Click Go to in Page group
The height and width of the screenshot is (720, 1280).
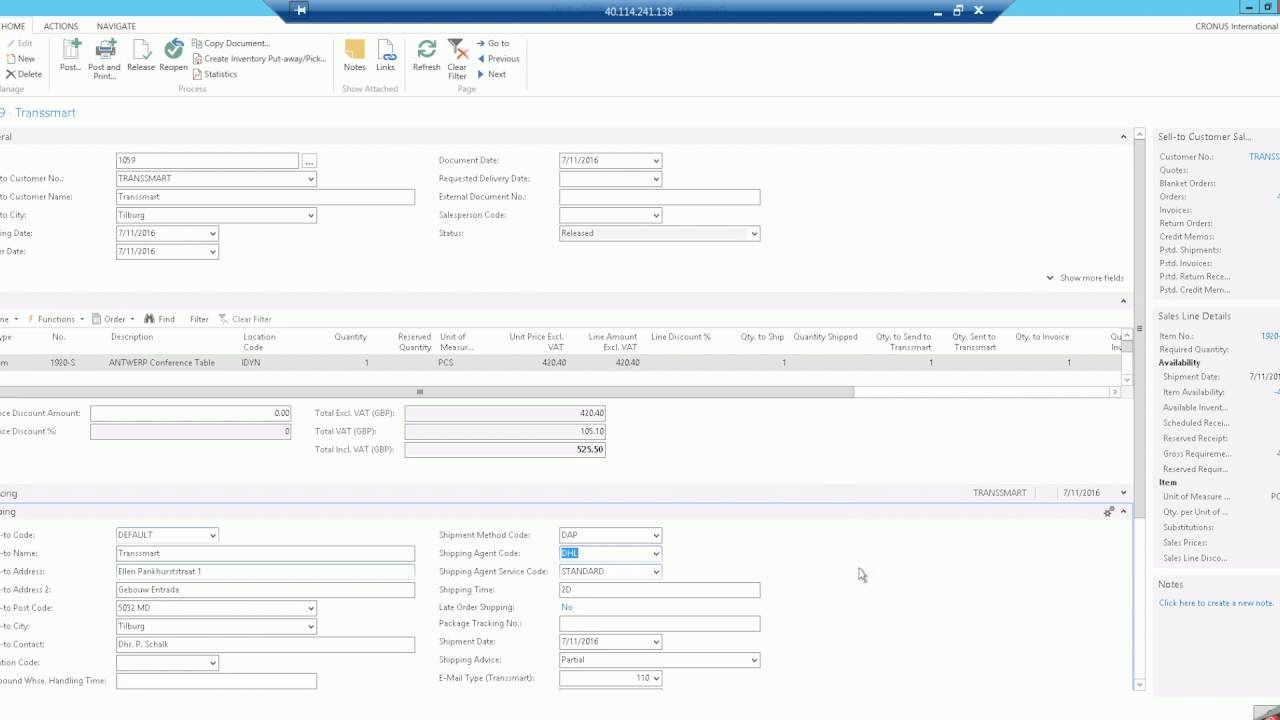point(492,44)
